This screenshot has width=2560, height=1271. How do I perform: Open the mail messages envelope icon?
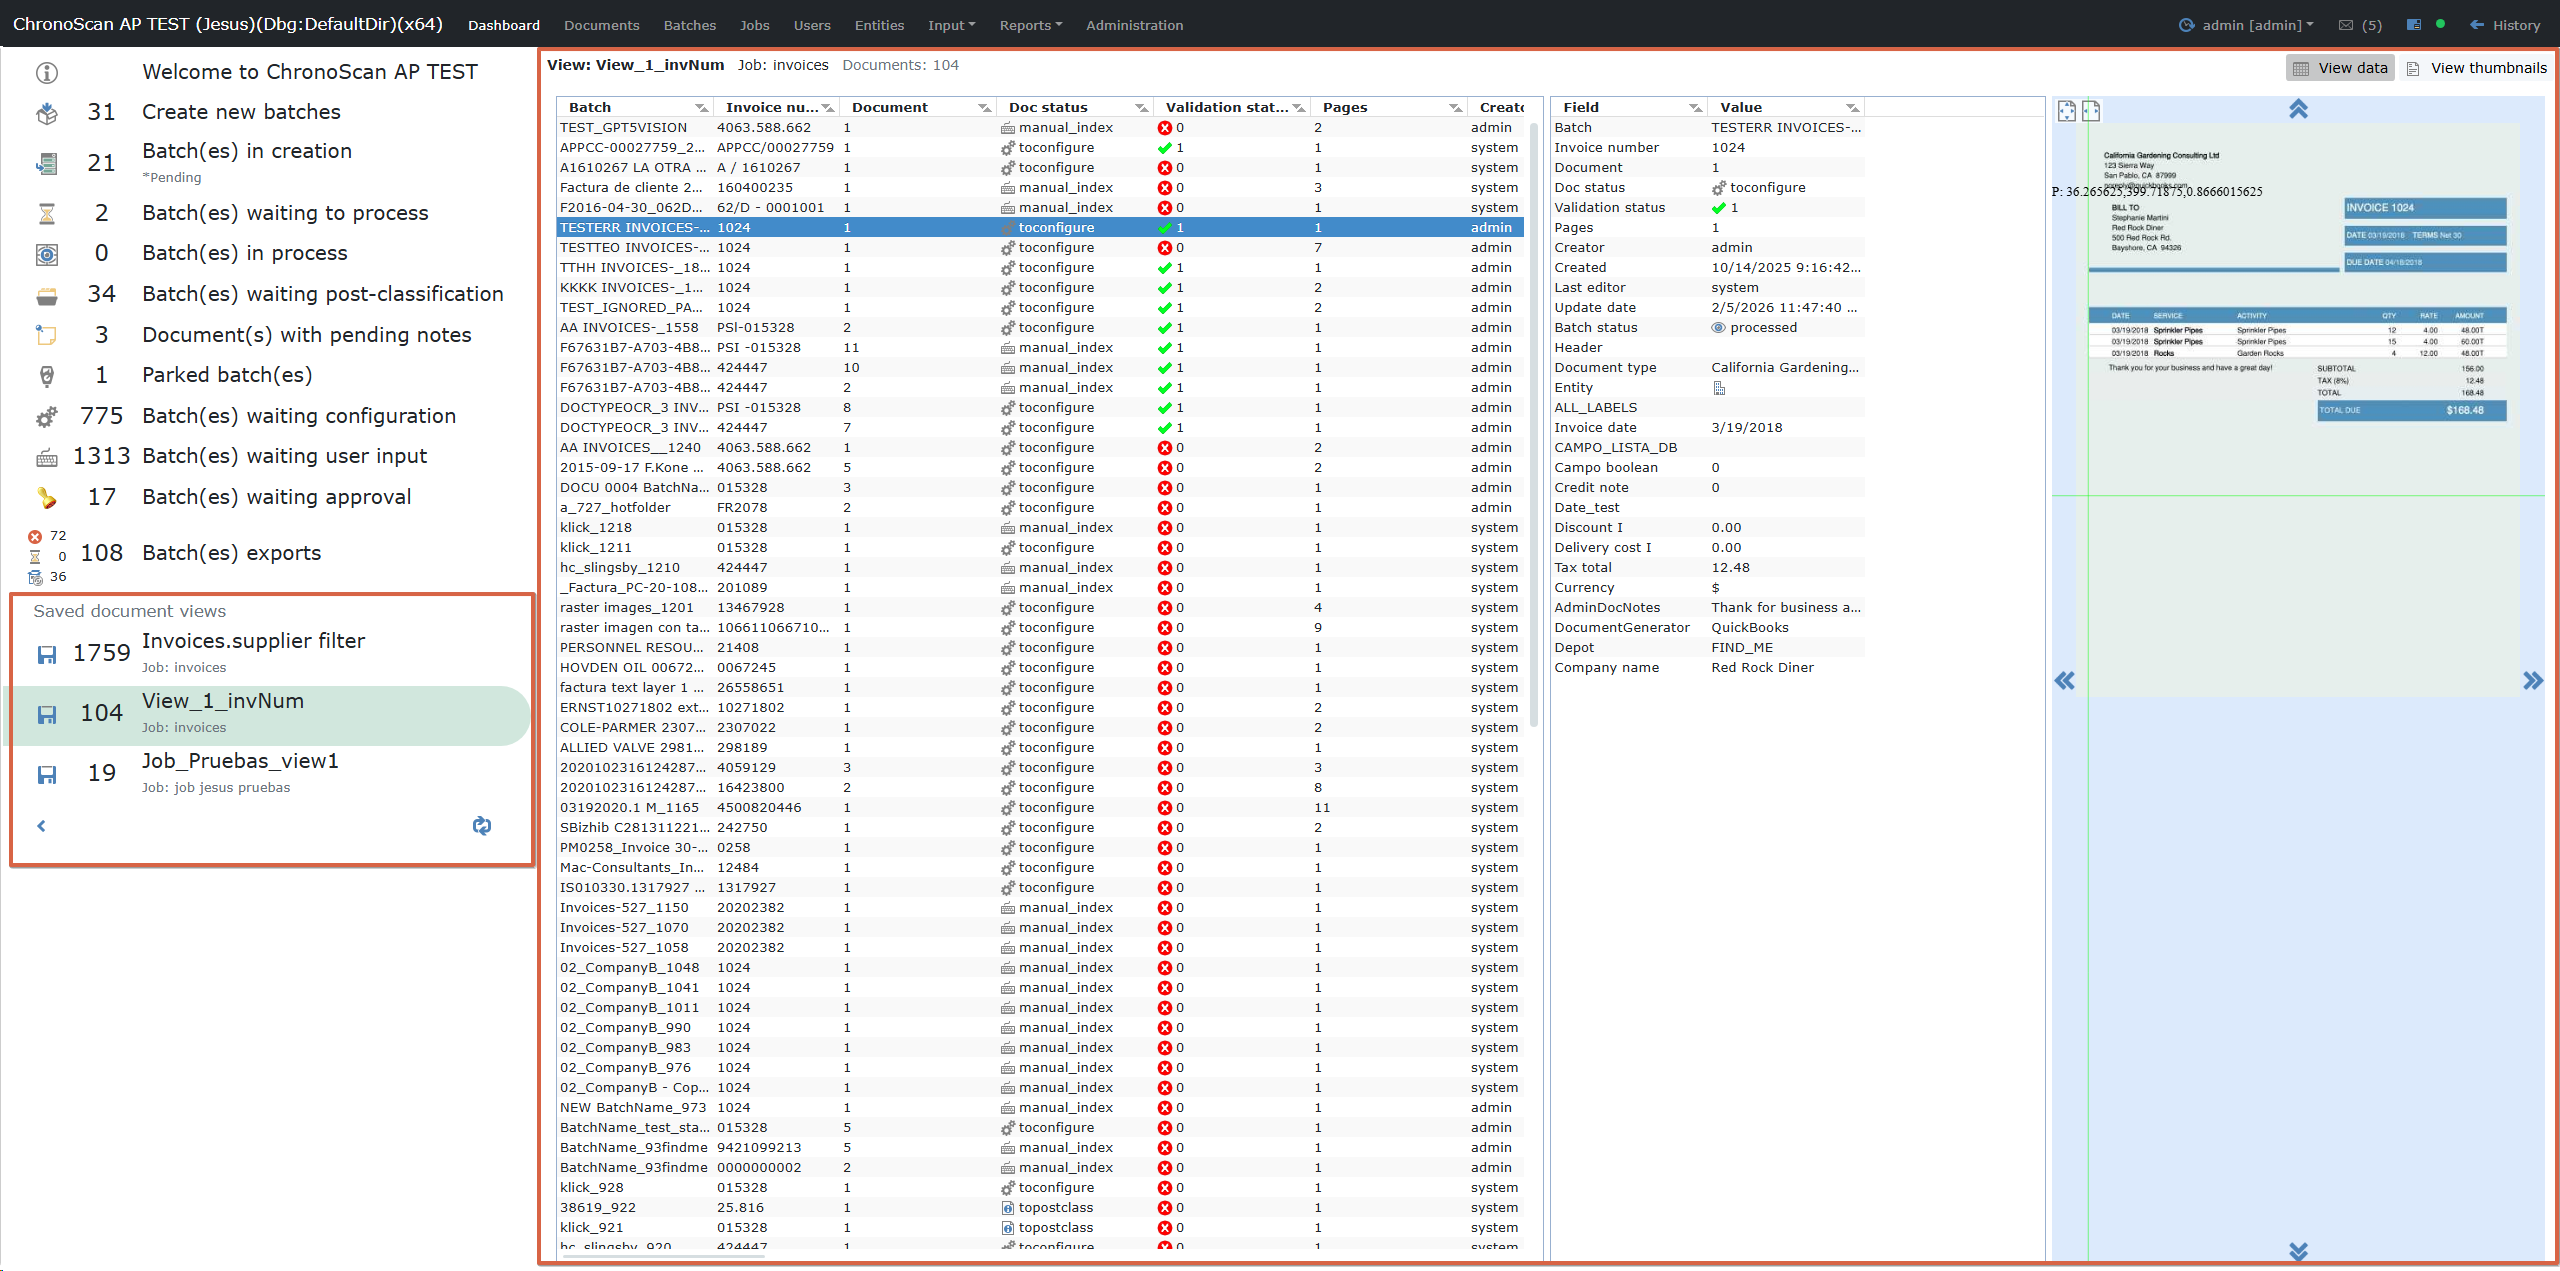(2346, 25)
